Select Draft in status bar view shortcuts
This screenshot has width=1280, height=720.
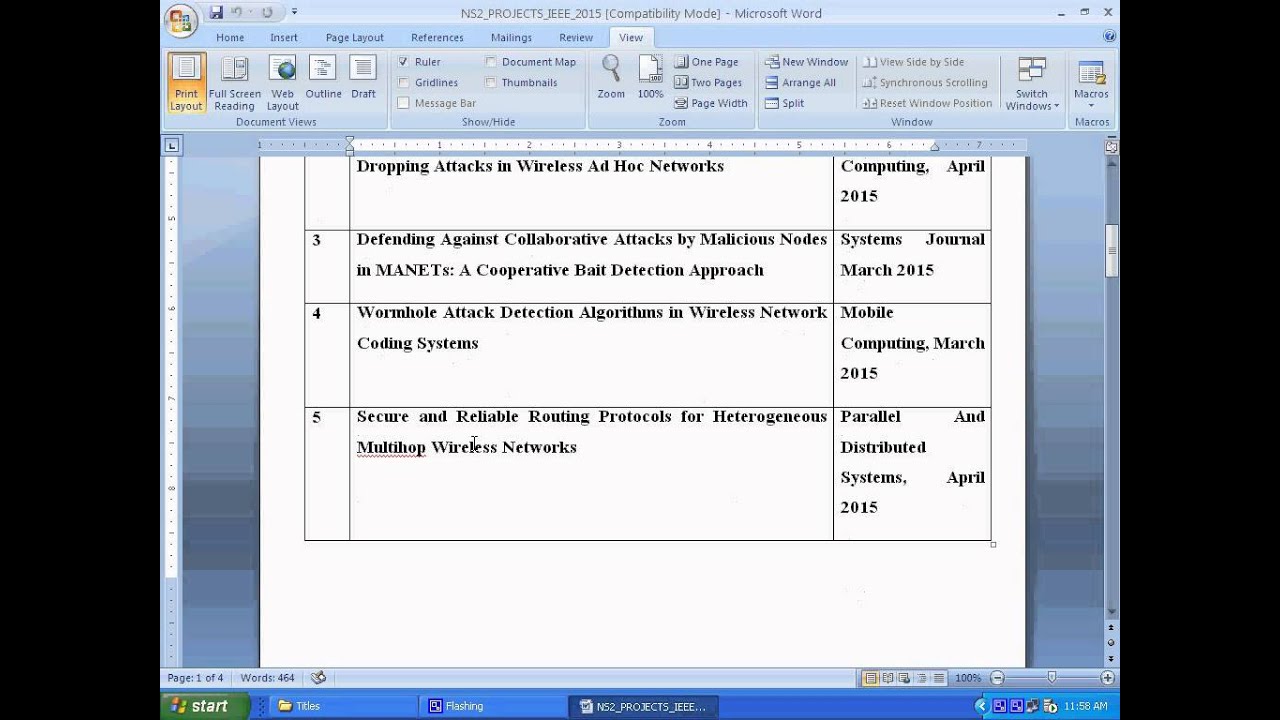939,678
